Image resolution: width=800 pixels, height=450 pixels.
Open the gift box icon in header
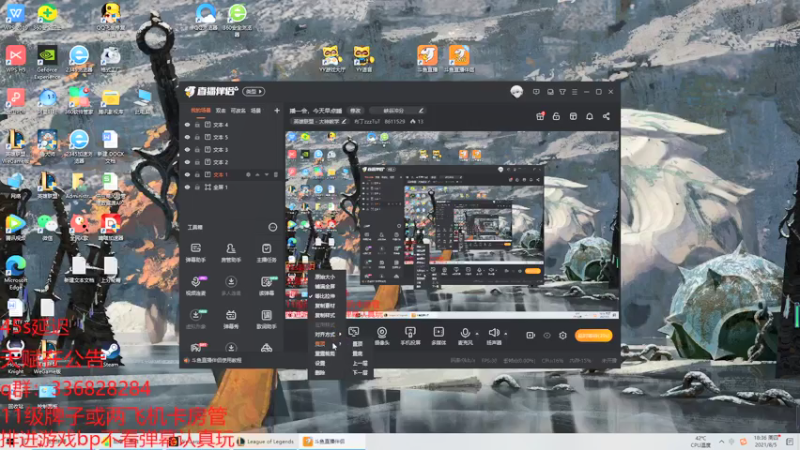pos(540,116)
